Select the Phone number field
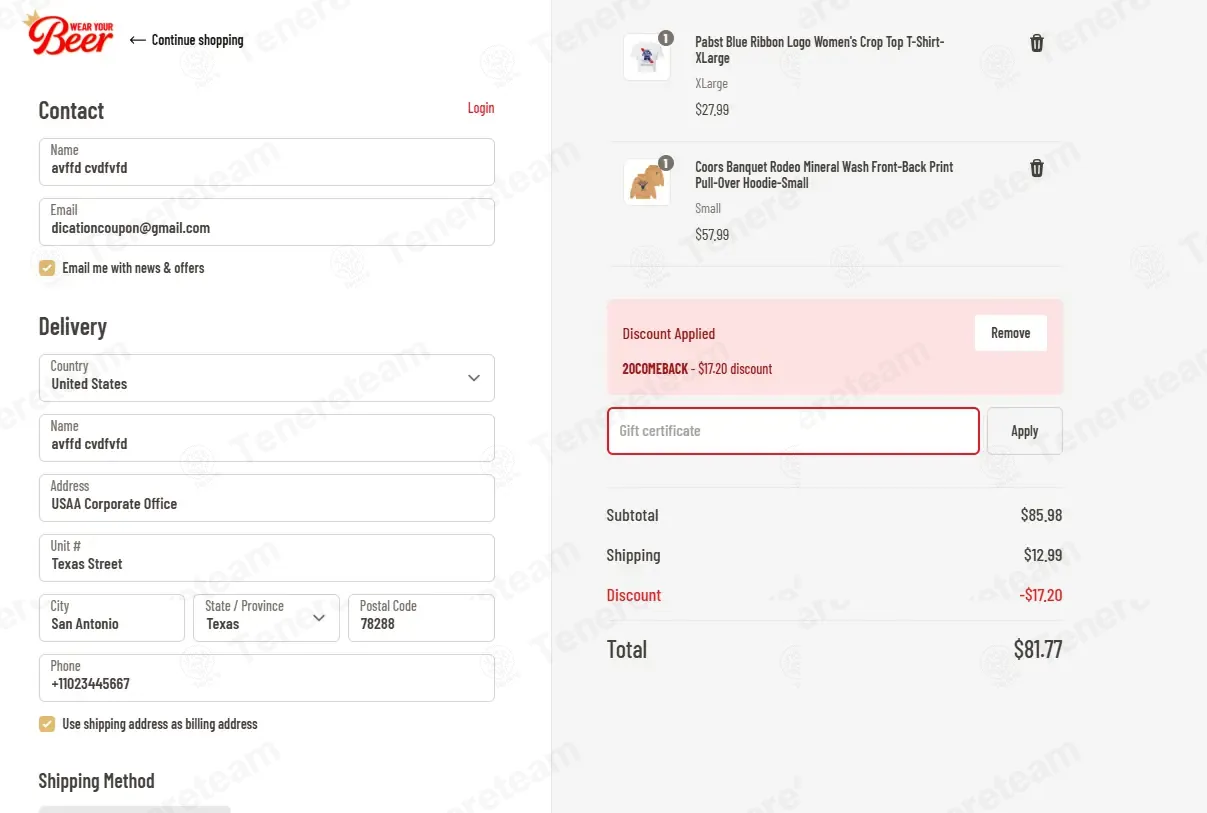 267,678
